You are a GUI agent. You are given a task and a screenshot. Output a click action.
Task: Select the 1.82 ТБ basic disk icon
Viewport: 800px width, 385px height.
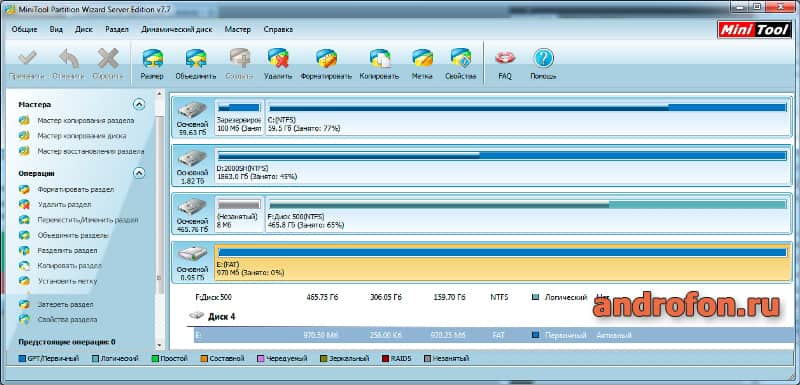[x=192, y=158]
